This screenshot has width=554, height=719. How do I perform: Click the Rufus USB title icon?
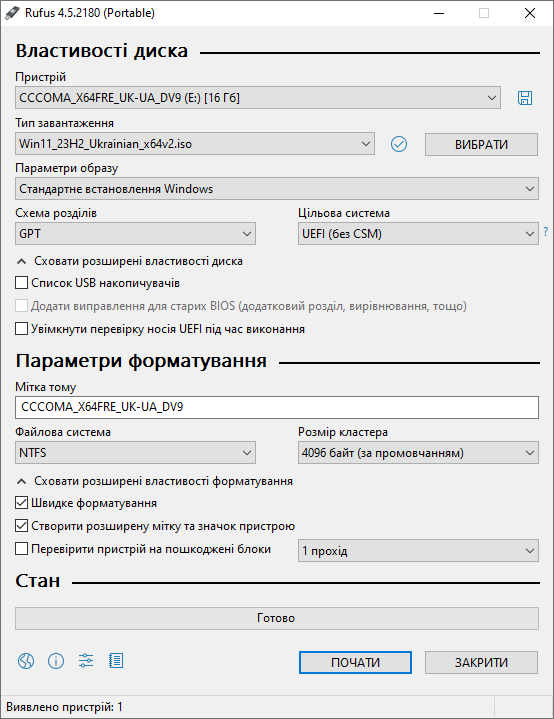pyautogui.click(x=12, y=13)
